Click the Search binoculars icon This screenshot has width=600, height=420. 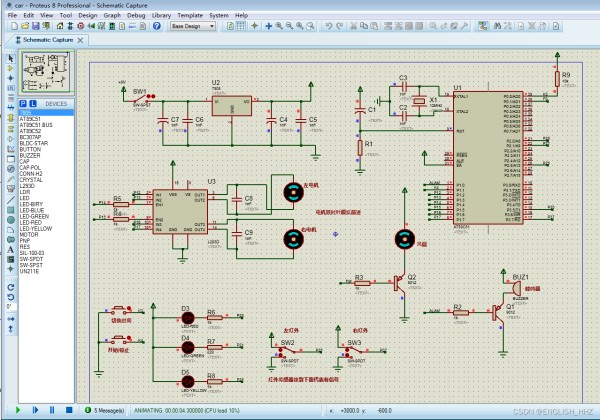tap(497, 26)
